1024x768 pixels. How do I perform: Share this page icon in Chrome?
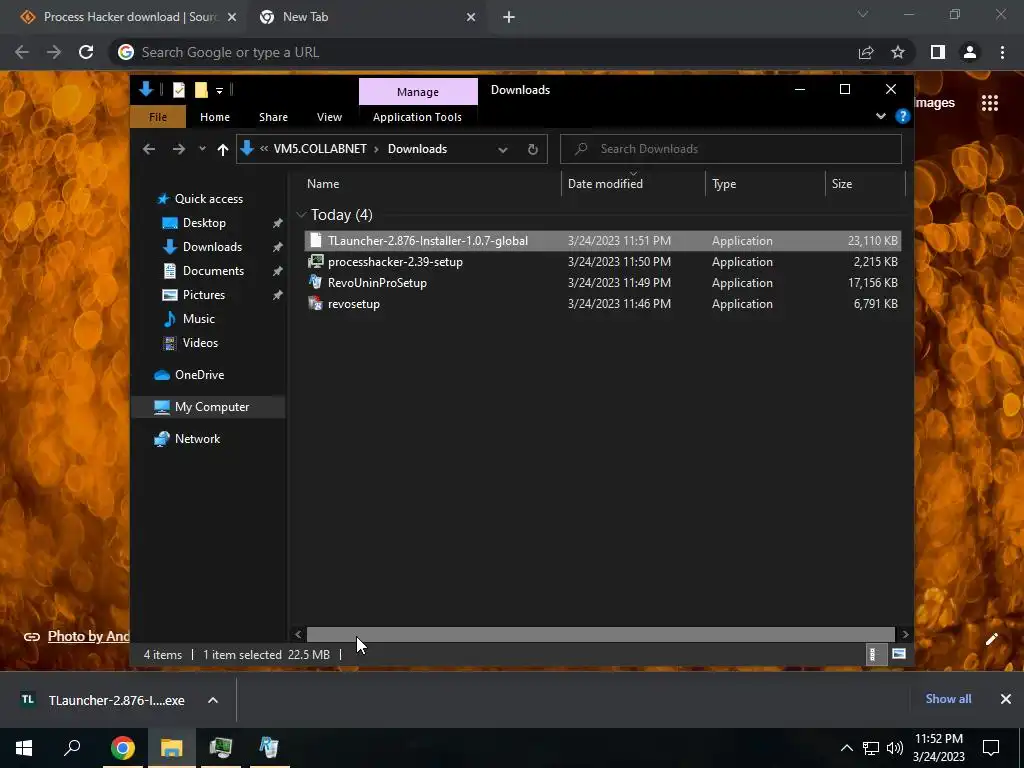coord(866,52)
